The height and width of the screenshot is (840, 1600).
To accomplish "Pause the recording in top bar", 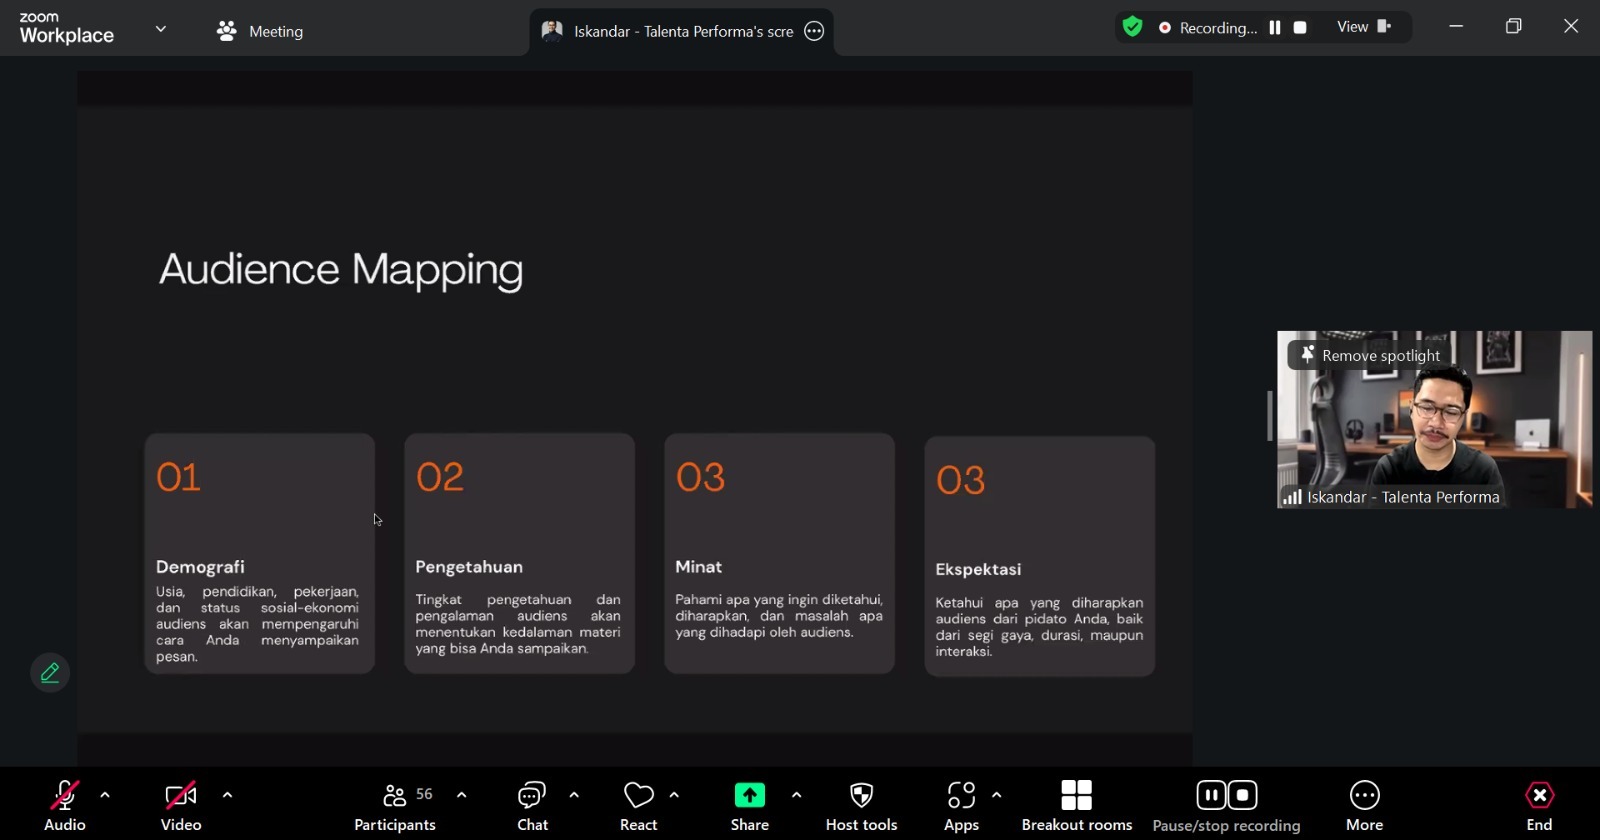I will tap(1275, 28).
